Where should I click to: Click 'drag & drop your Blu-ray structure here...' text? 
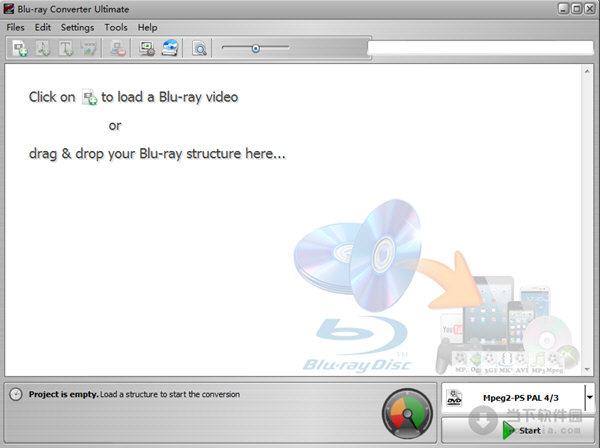[x=157, y=154]
